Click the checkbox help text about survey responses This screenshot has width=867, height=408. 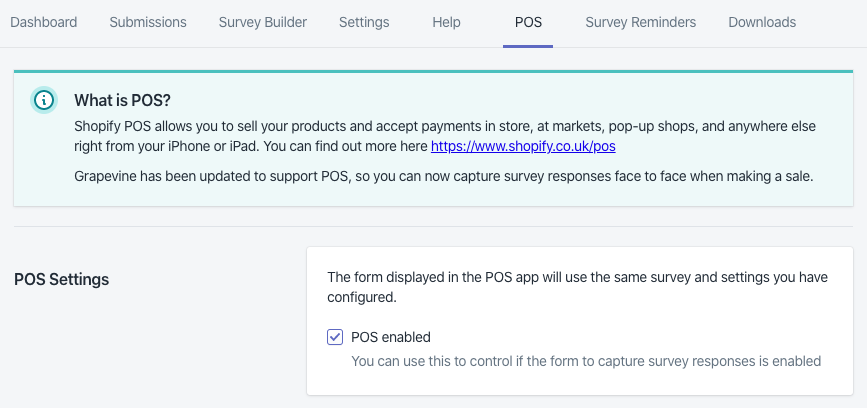tap(585, 361)
